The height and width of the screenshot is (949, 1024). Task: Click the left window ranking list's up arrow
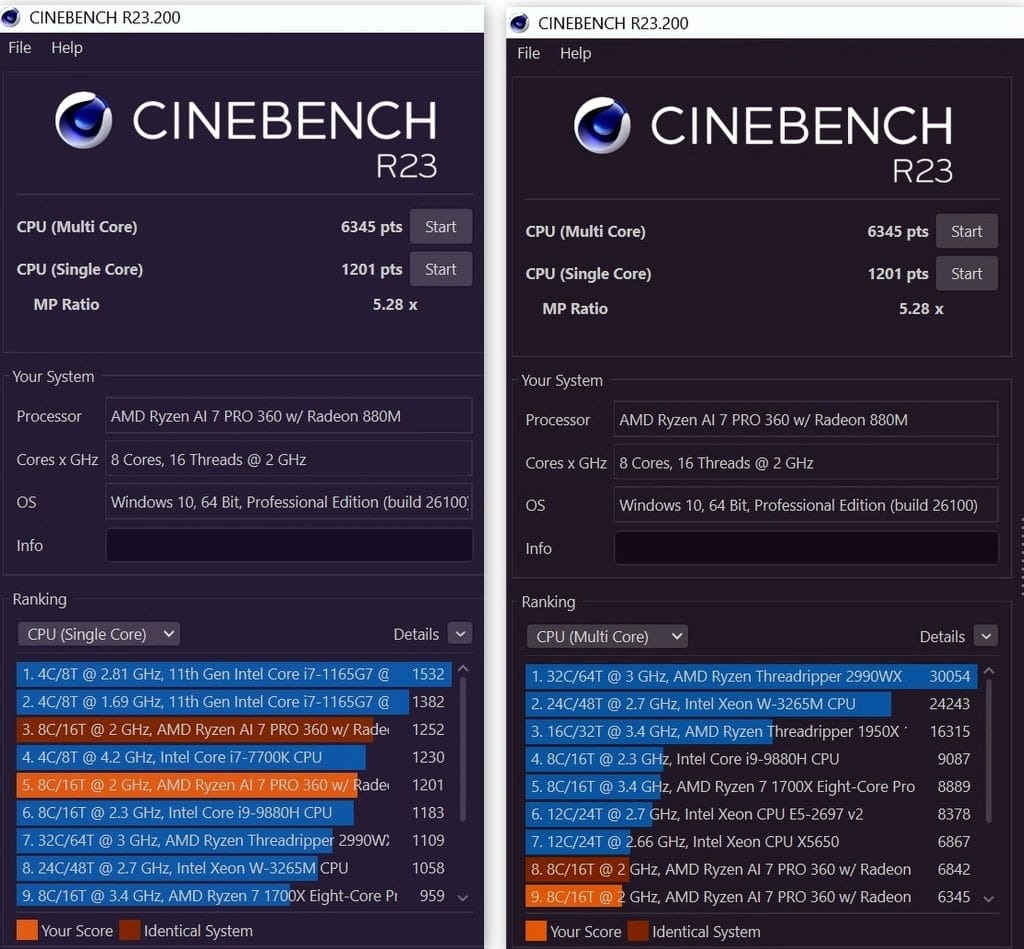pyautogui.click(x=463, y=669)
